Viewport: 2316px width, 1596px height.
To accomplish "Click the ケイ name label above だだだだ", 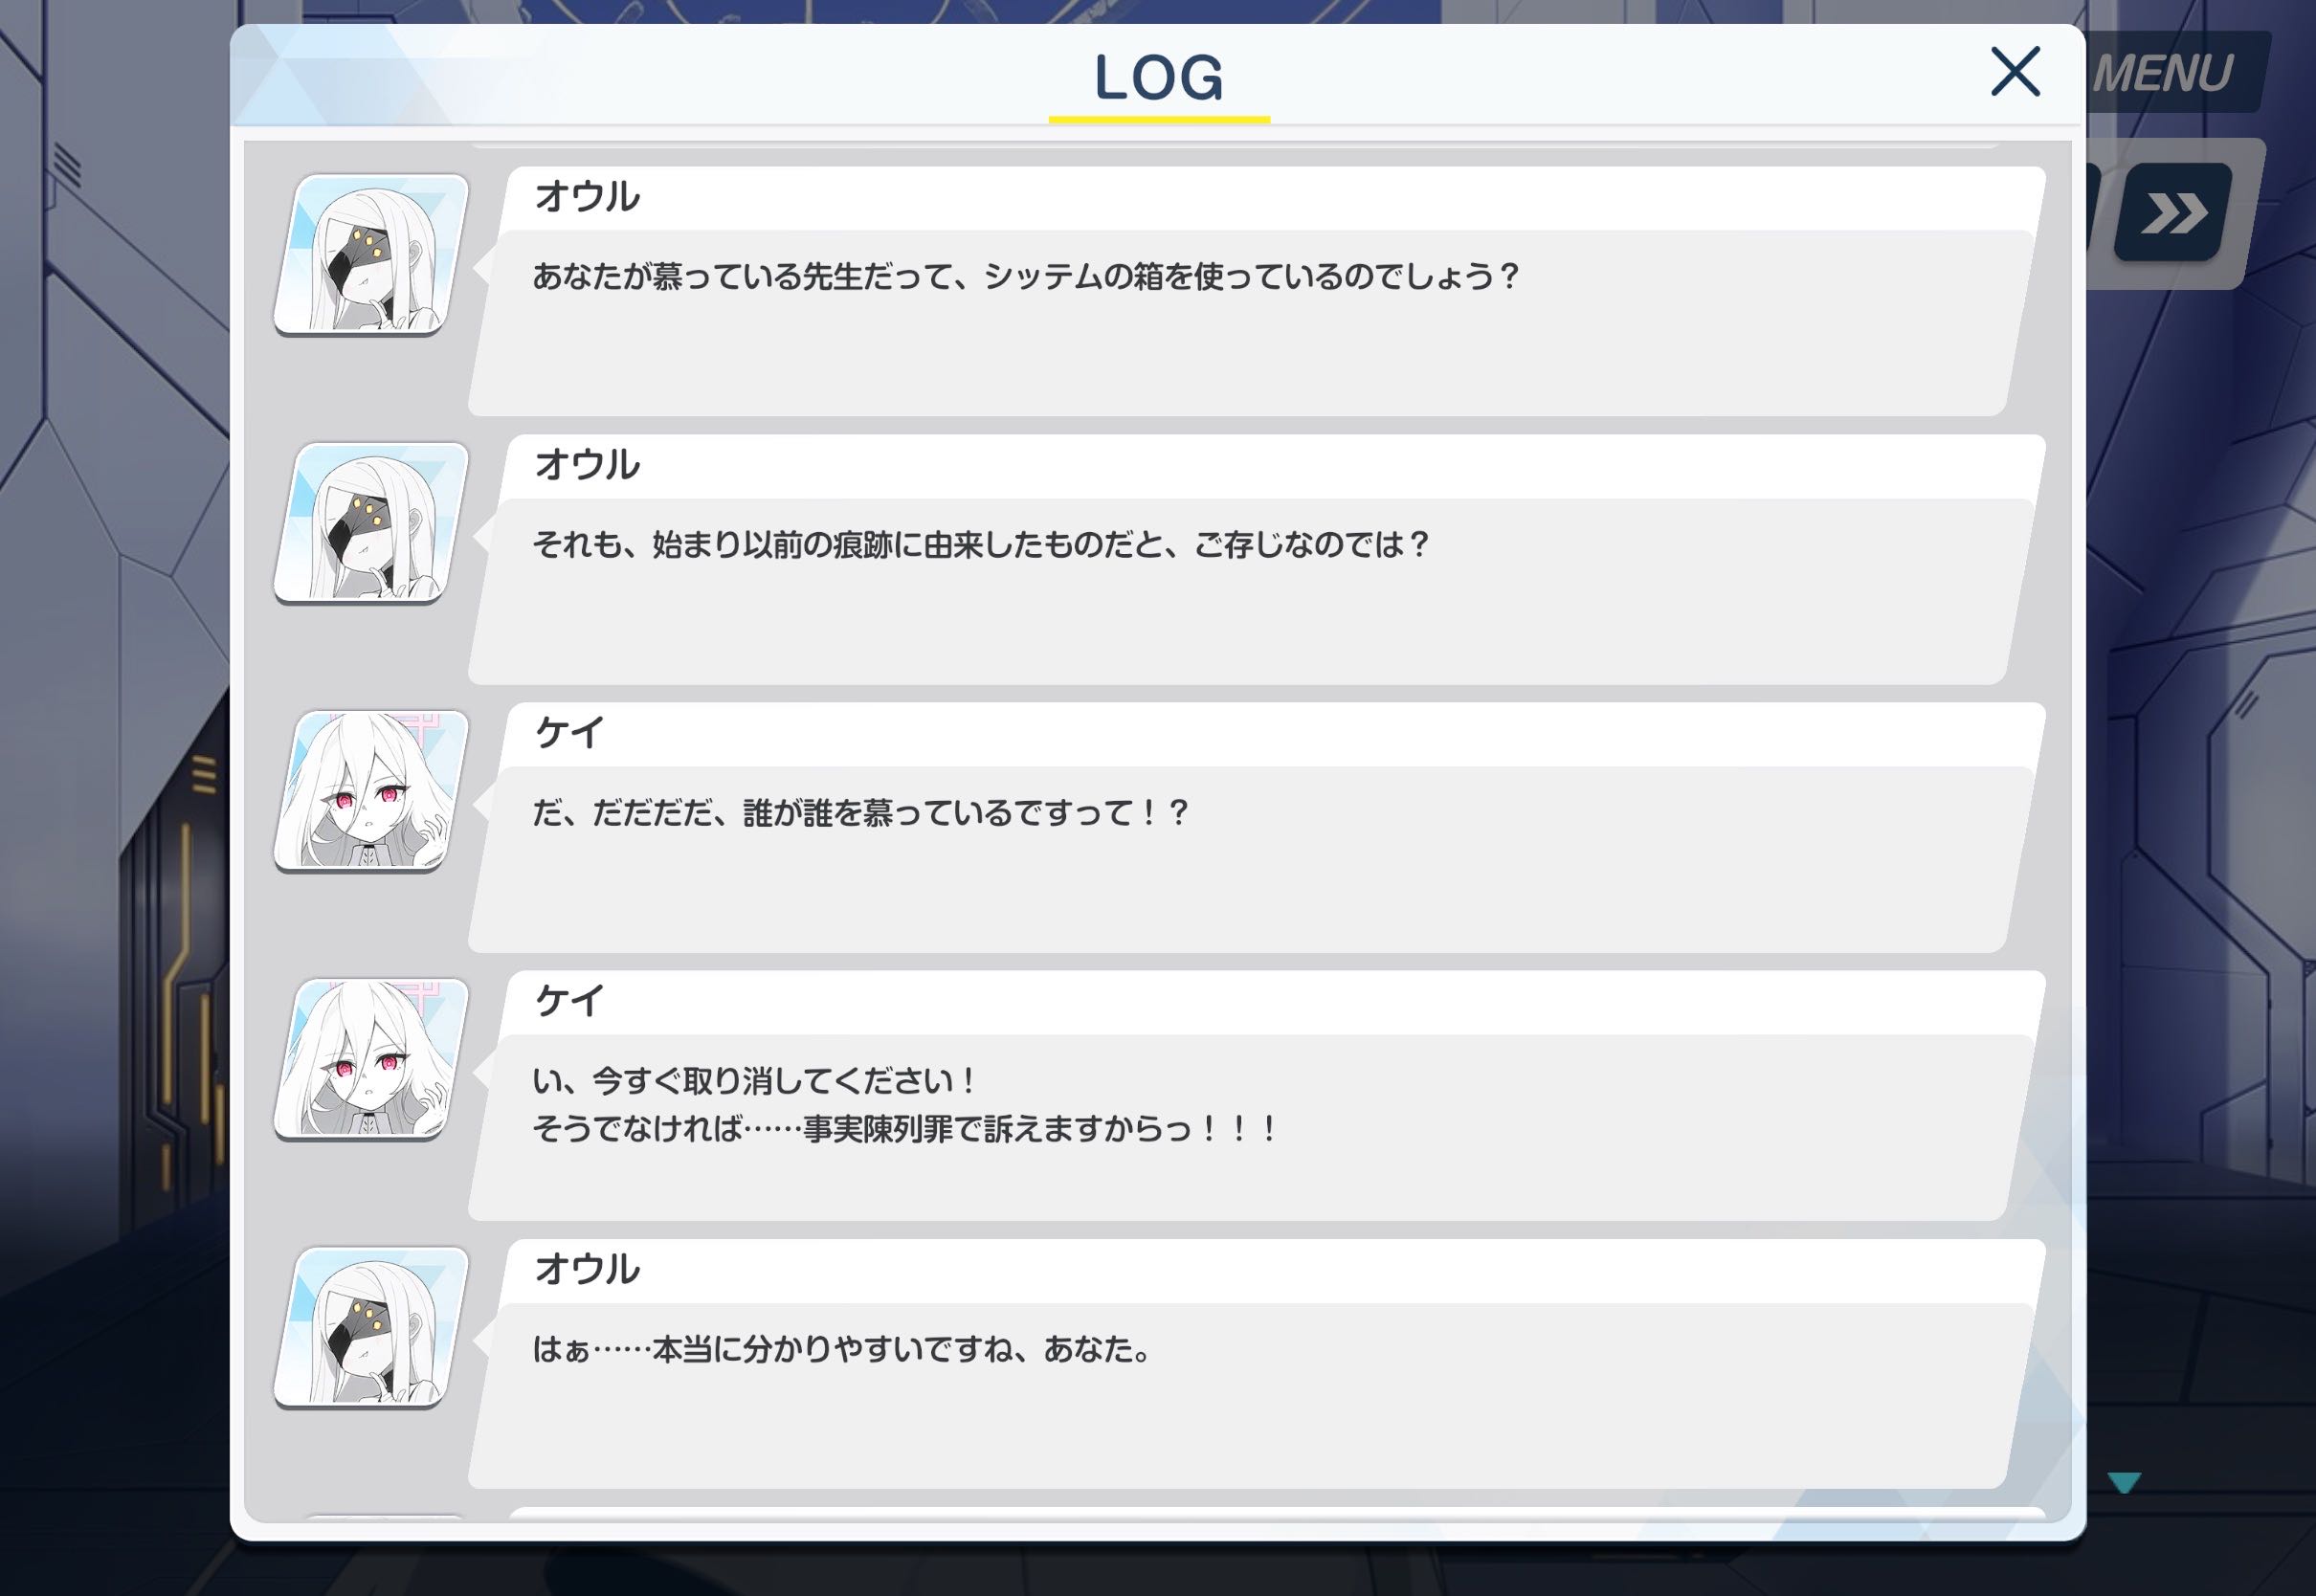I will (x=569, y=733).
